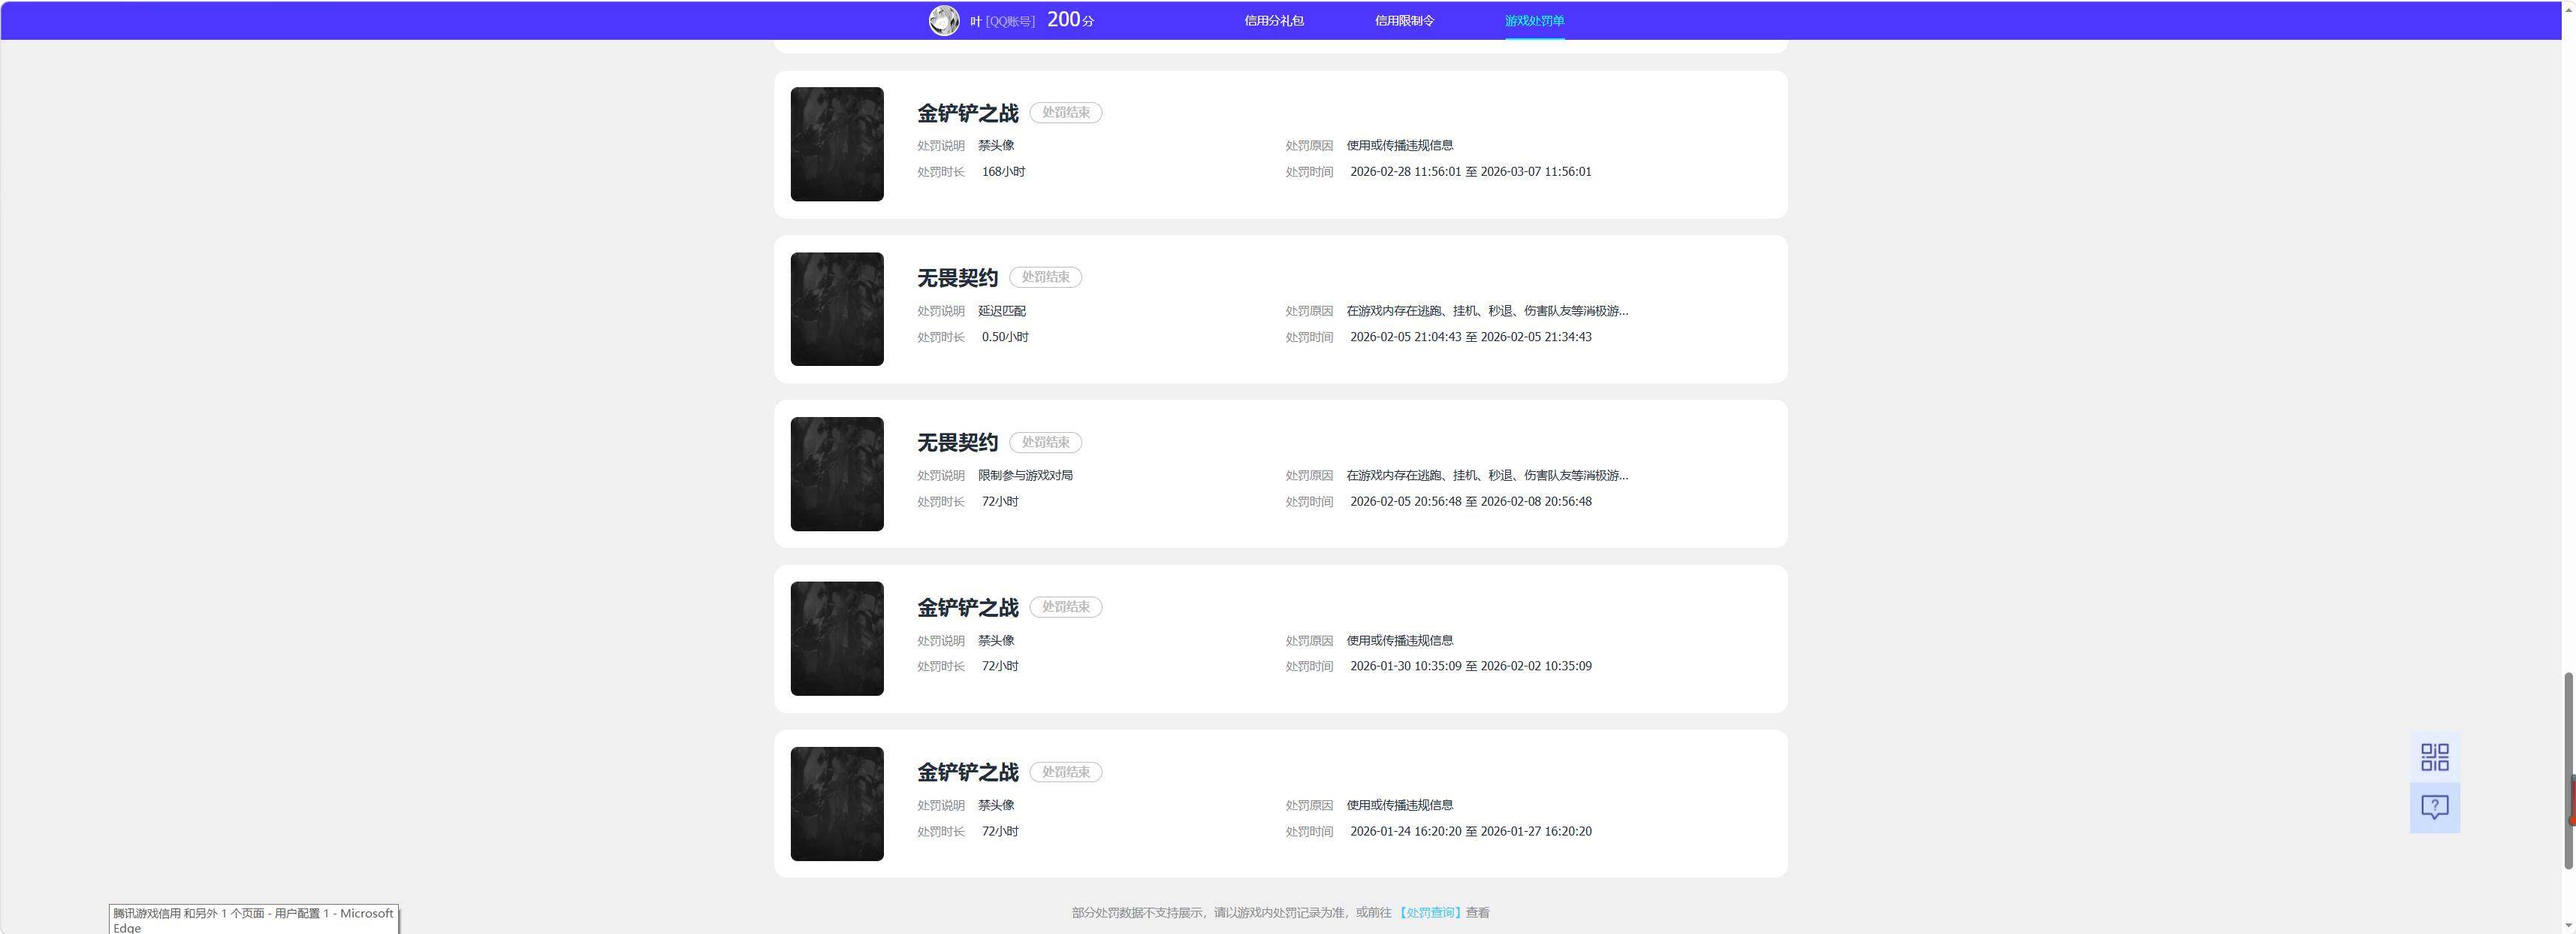Click the Microsoft Edge taskbar tooltip
Screen dimensions: 2576x934
click(254, 920)
